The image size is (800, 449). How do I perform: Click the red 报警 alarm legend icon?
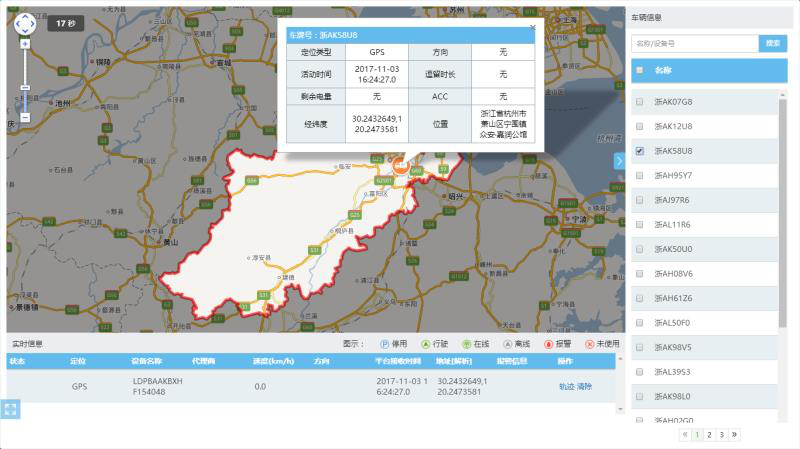(x=547, y=344)
